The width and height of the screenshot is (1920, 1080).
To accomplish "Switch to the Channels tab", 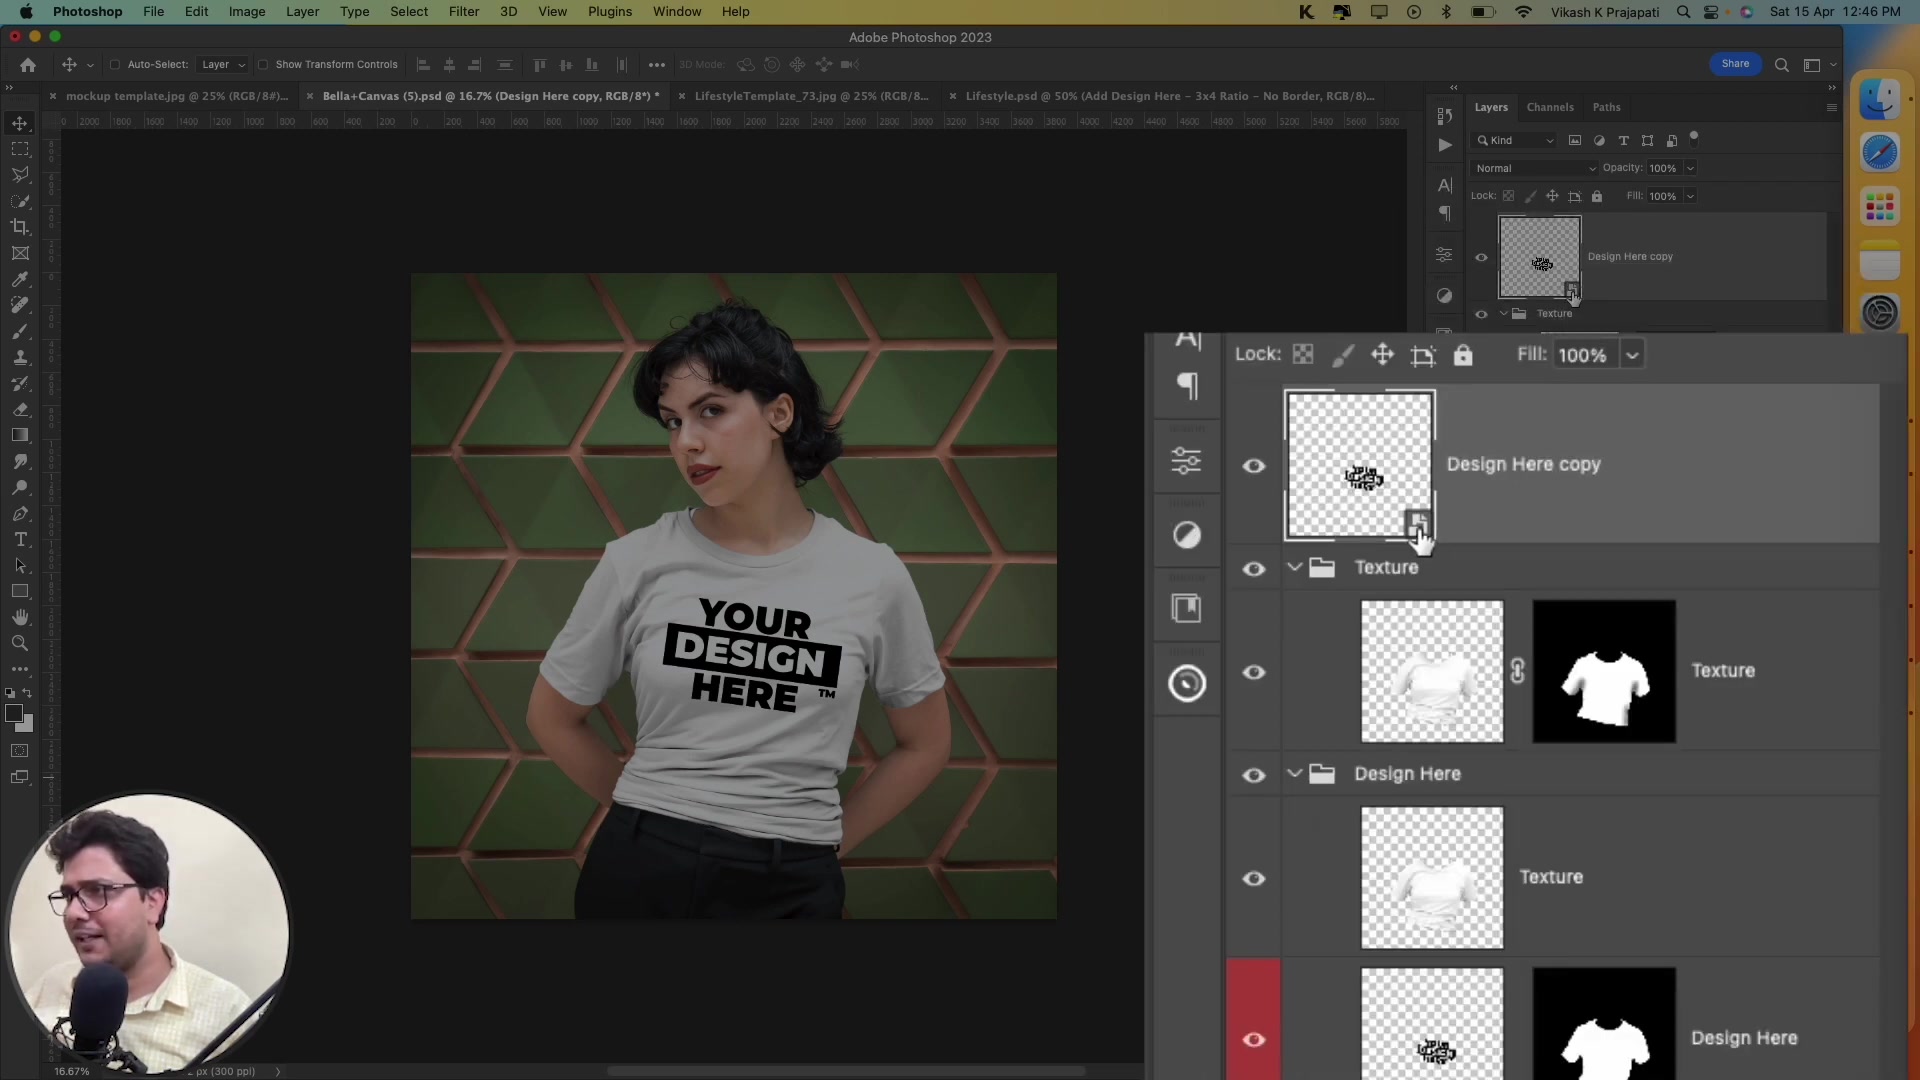I will (1550, 107).
